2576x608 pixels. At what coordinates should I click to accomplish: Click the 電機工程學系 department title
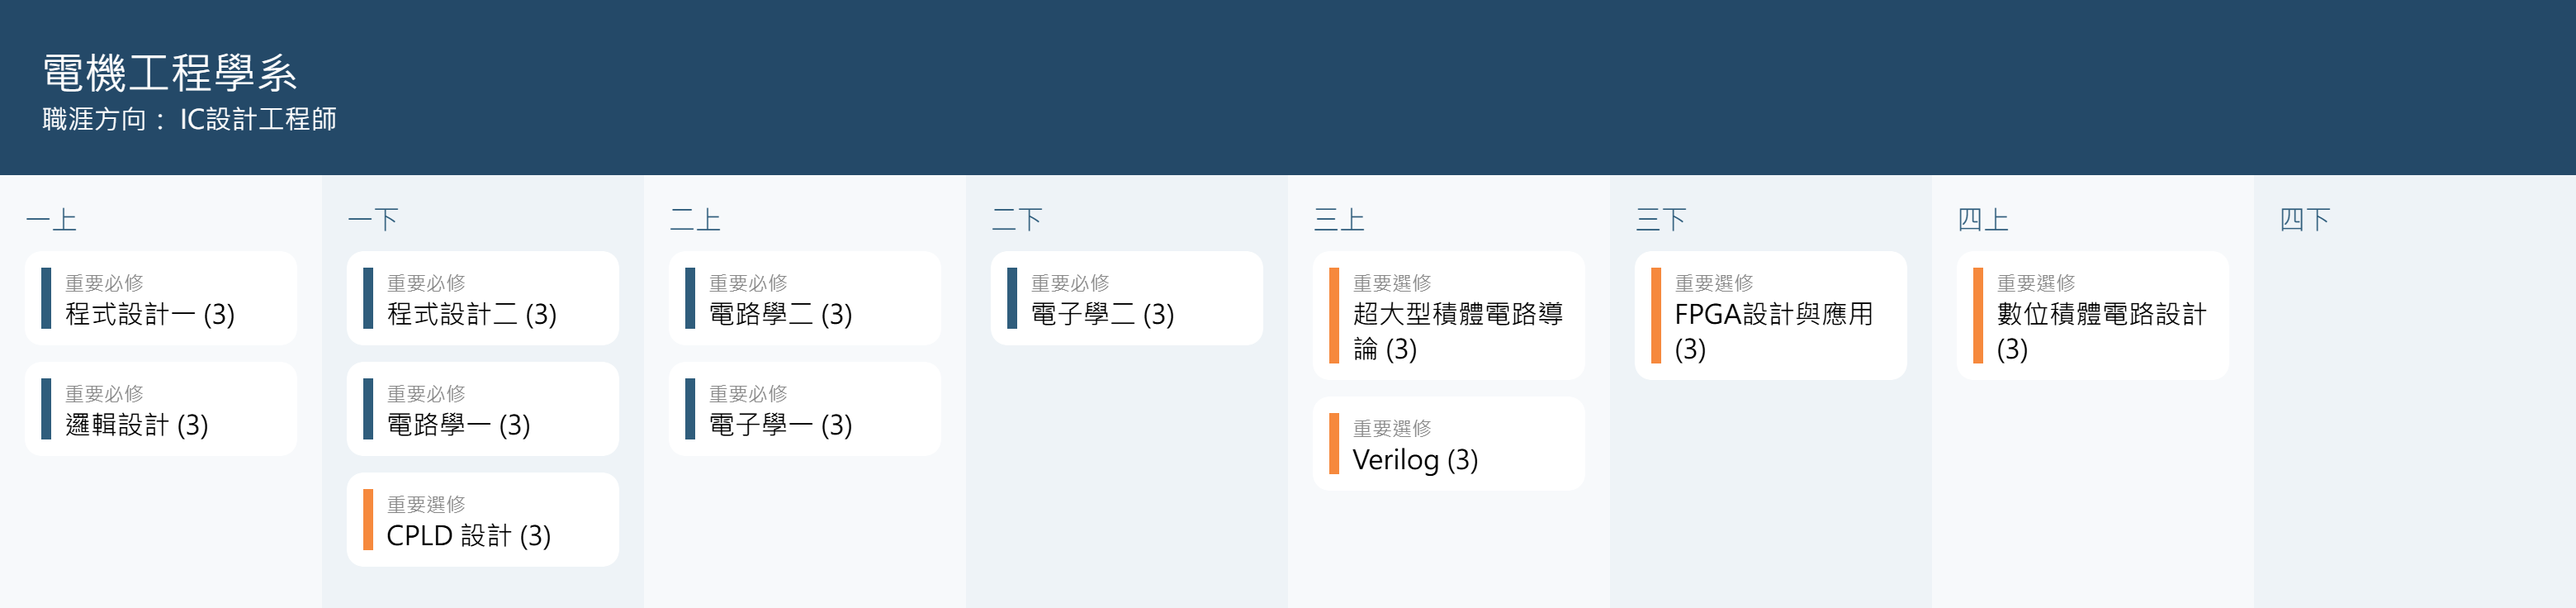tap(170, 74)
